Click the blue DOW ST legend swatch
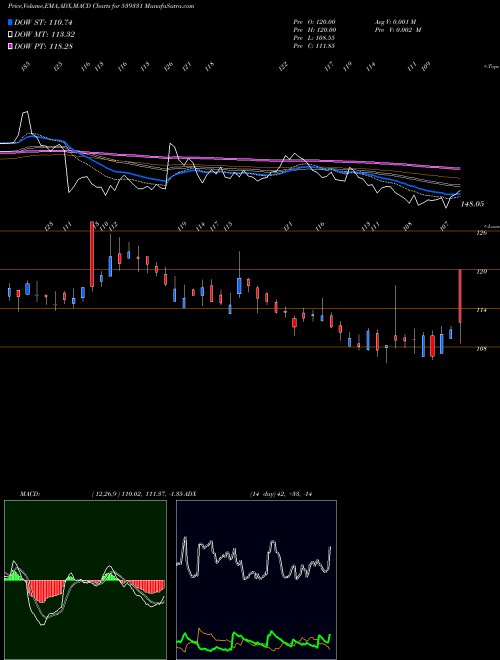Image resolution: width=500 pixels, height=660 pixels. pyautogui.click(x=10, y=23)
